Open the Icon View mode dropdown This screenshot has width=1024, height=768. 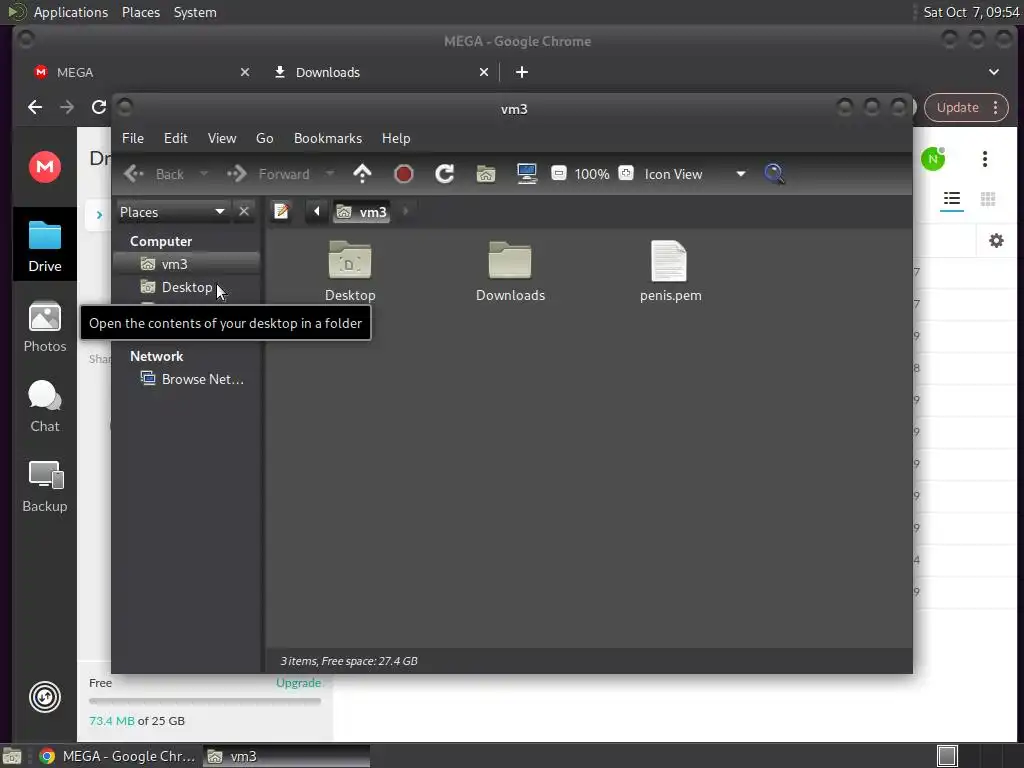pyautogui.click(x=695, y=174)
